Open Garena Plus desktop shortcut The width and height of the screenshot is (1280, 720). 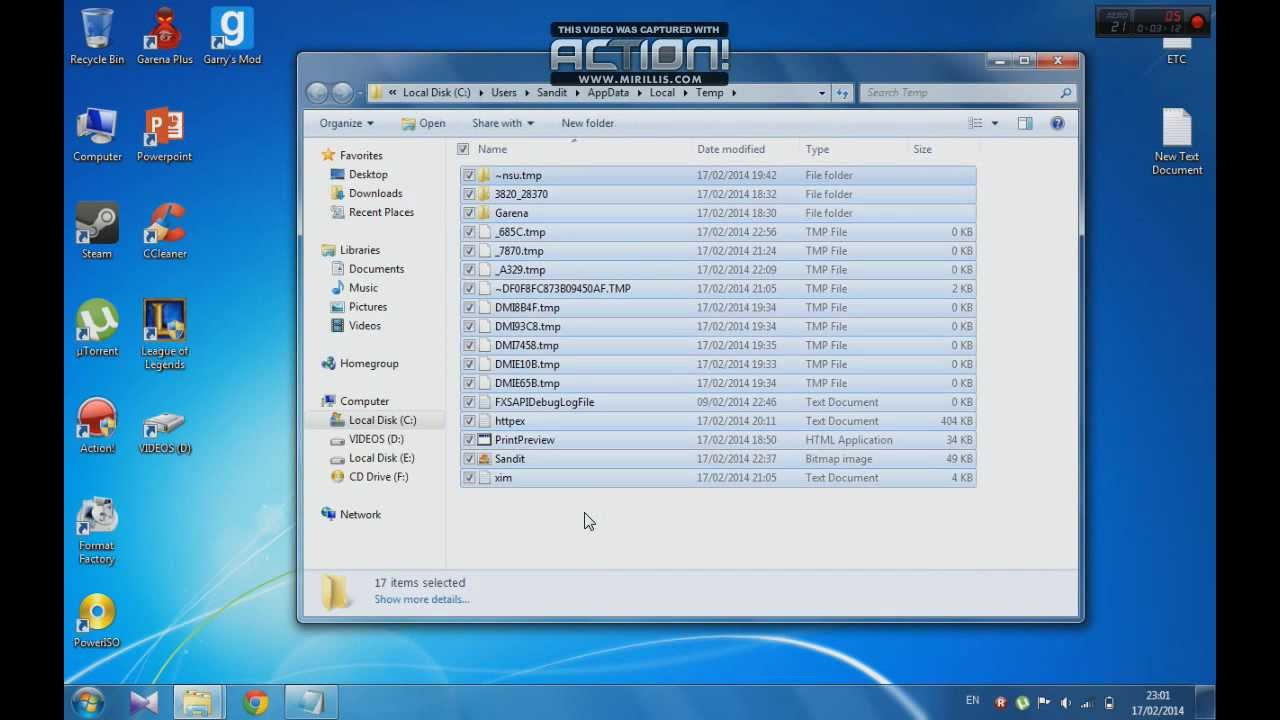click(x=164, y=37)
